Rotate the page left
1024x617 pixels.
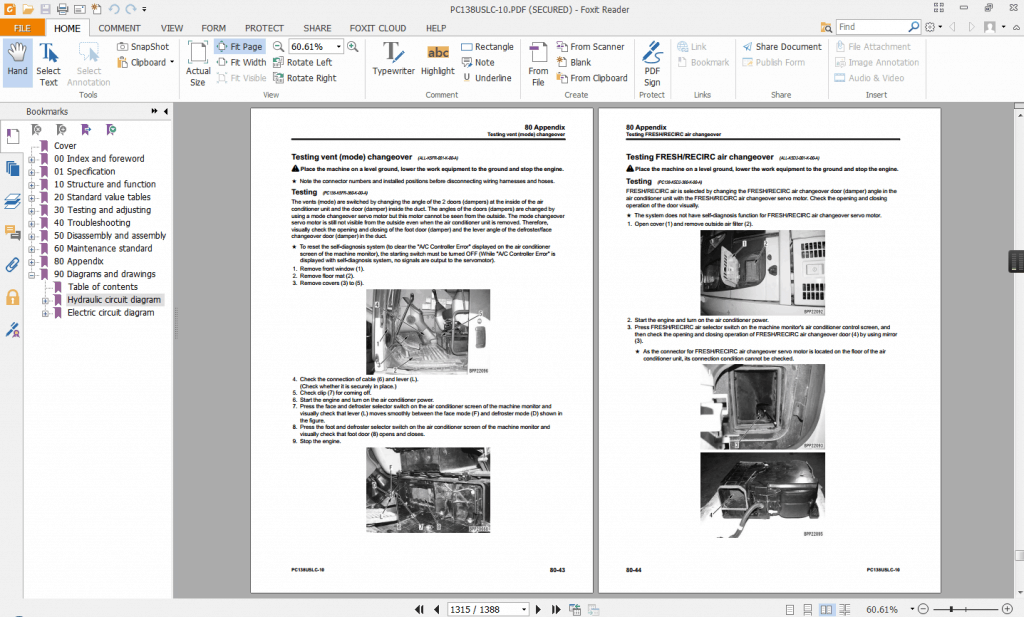[x=302, y=62]
